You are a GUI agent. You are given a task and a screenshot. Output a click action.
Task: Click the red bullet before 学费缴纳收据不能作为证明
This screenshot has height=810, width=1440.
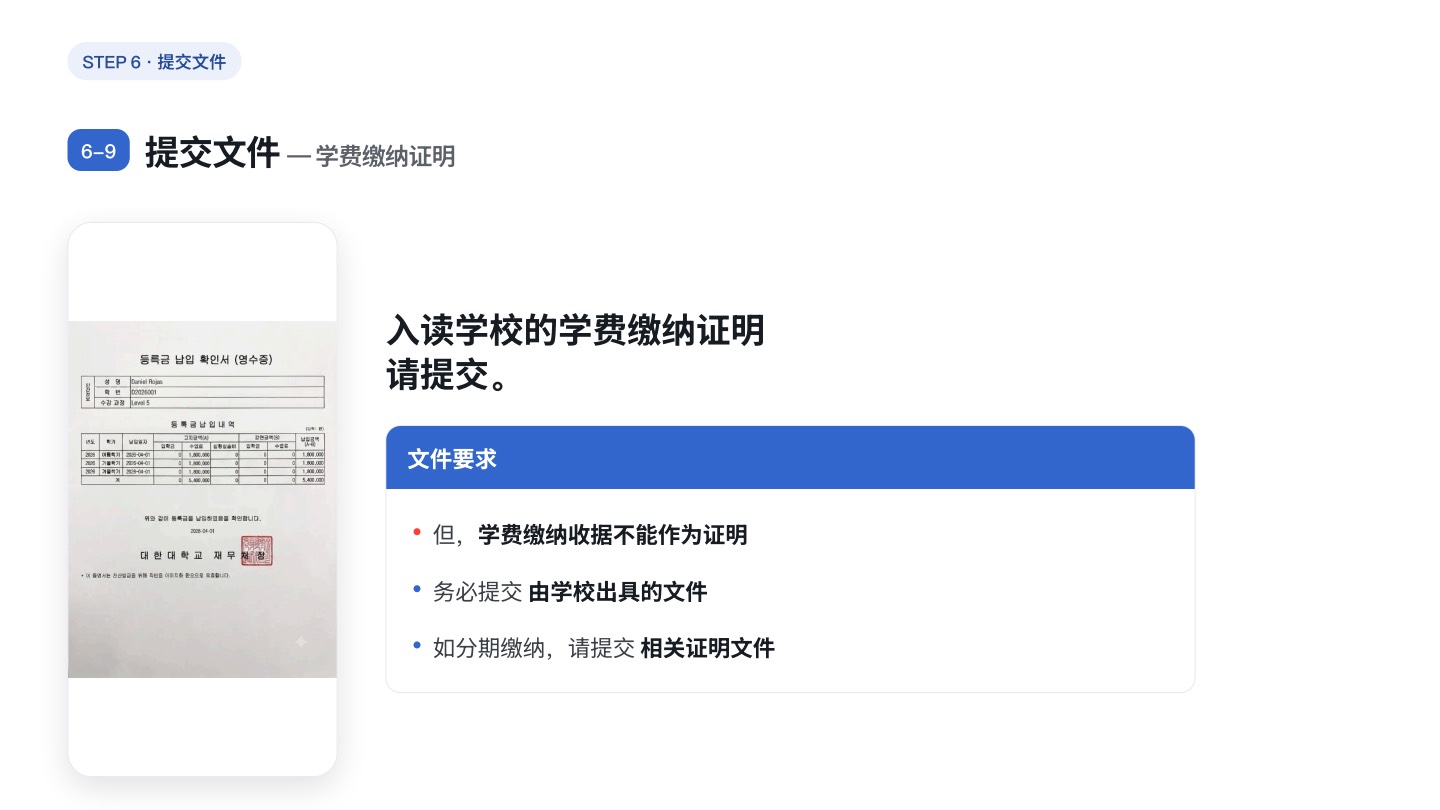417,531
